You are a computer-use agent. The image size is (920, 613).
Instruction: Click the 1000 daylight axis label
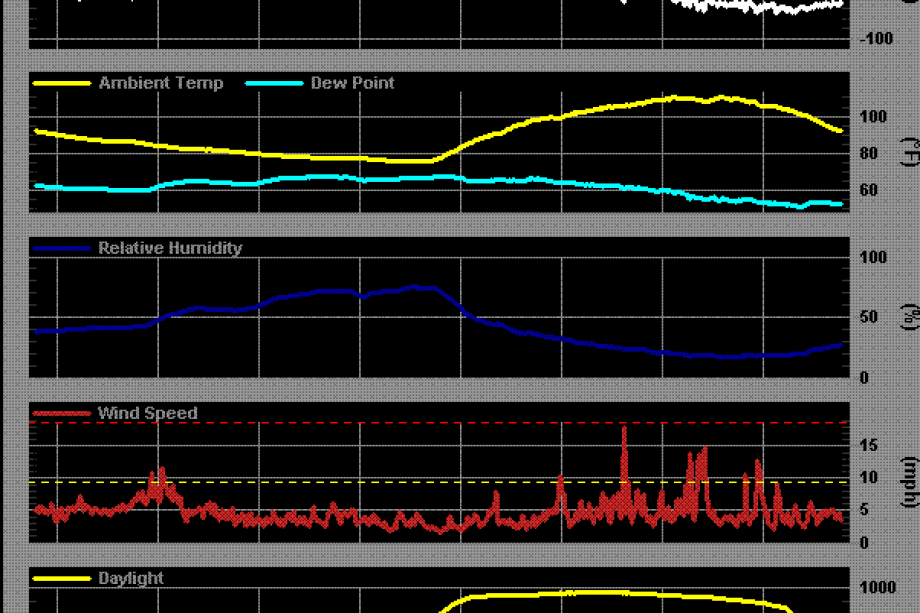click(877, 588)
